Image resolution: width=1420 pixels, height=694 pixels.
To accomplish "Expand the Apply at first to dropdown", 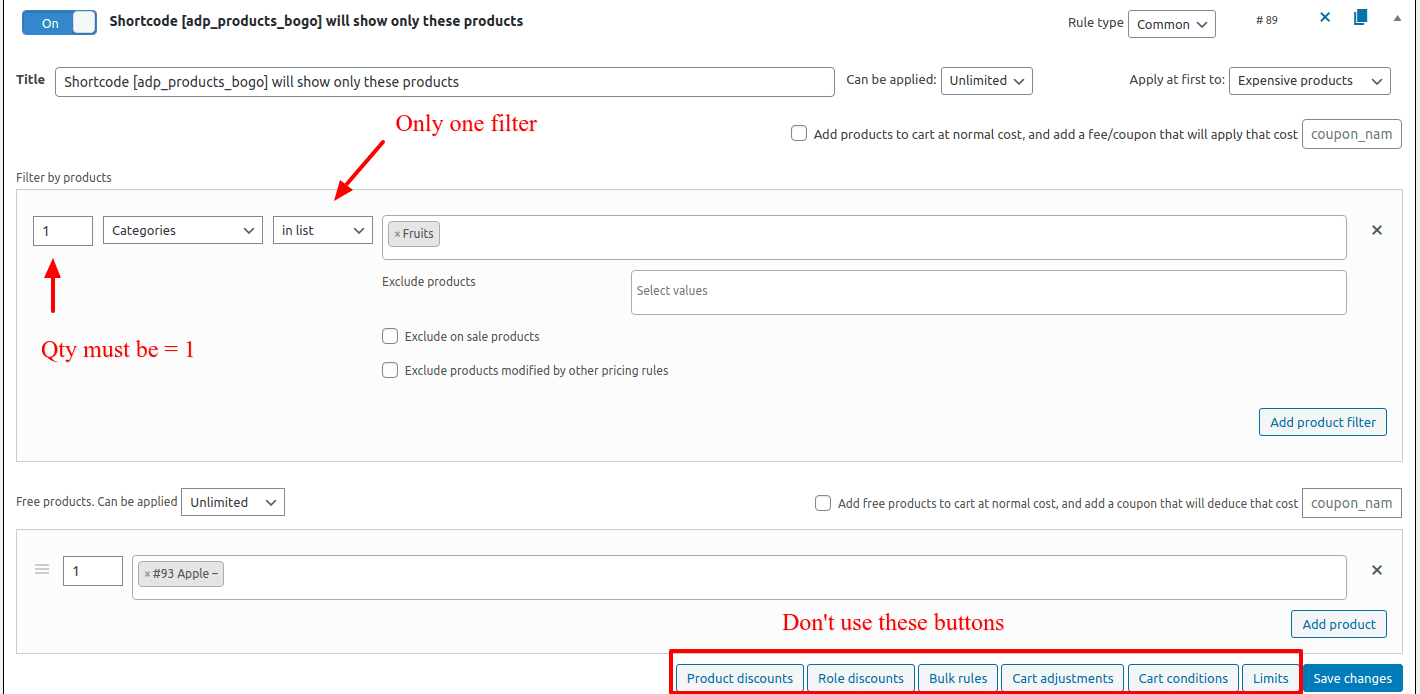I will pyautogui.click(x=1309, y=81).
